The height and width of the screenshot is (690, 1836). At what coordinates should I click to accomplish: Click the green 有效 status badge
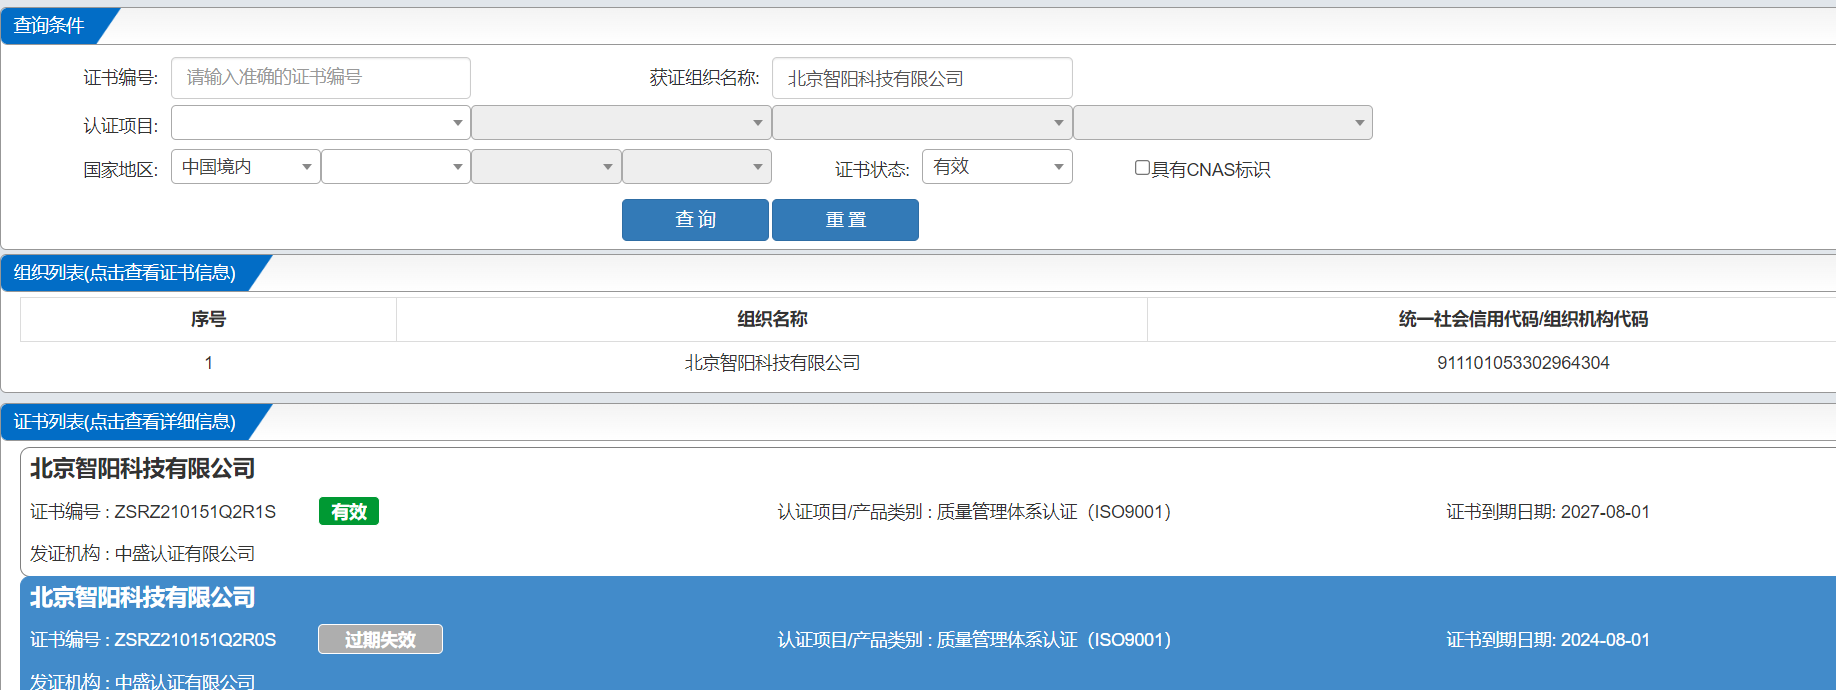(349, 512)
